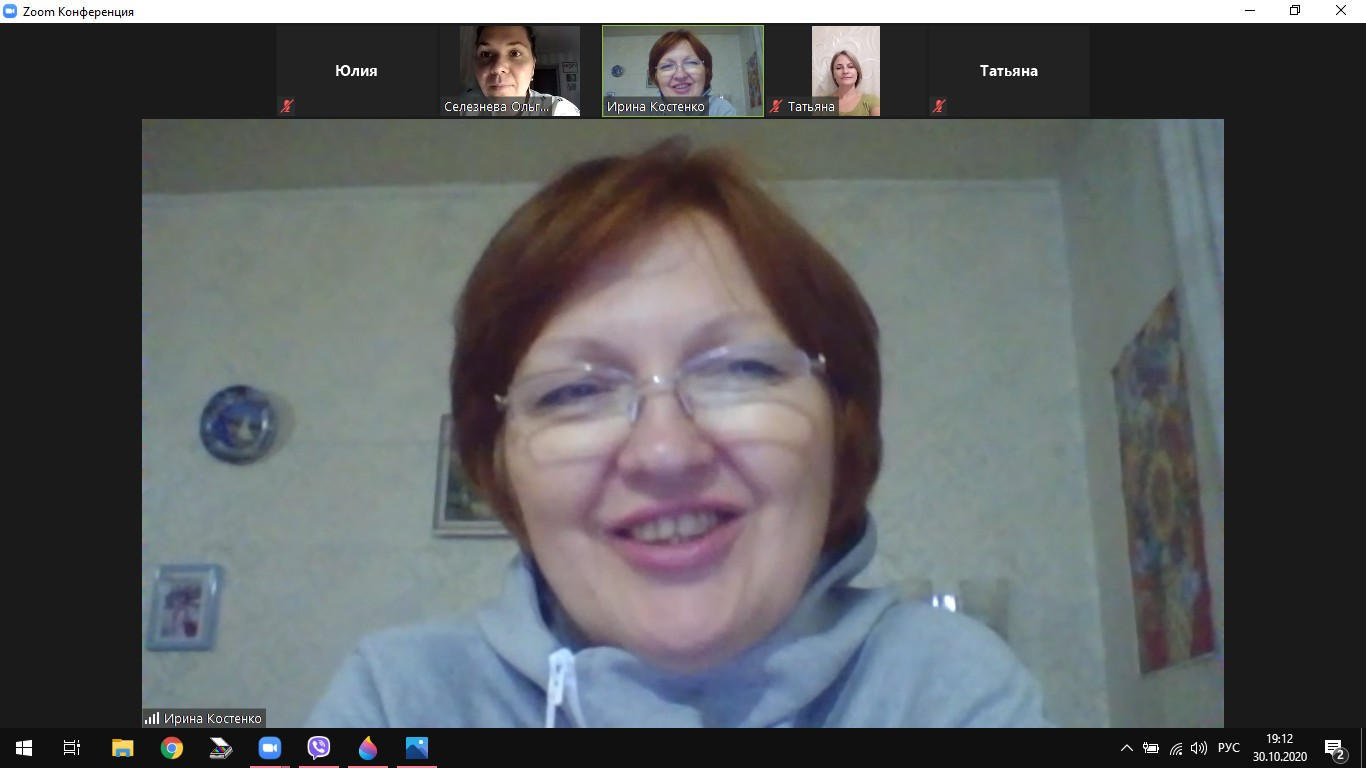The width and height of the screenshot is (1366, 768).
Task: Click the muted microphone icon on Юлия's tile
Action: tap(287, 106)
